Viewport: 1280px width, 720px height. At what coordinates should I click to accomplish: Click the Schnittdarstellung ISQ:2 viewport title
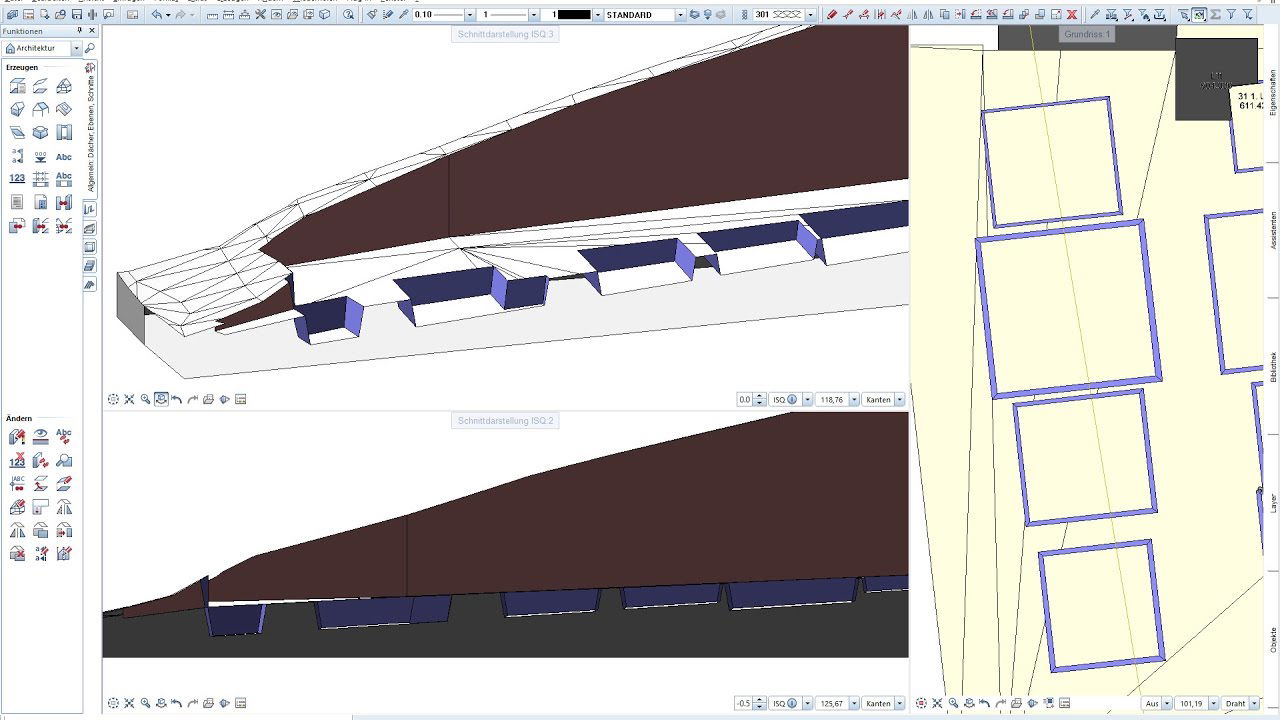(505, 421)
